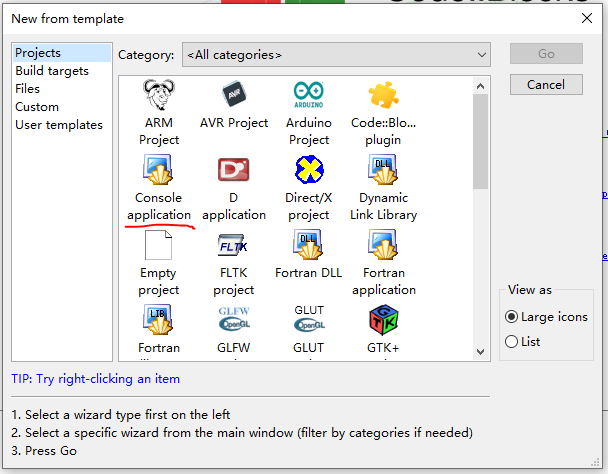Select the FLTK project icon
The height and width of the screenshot is (474, 608).
pyautogui.click(x=233, y=245)
